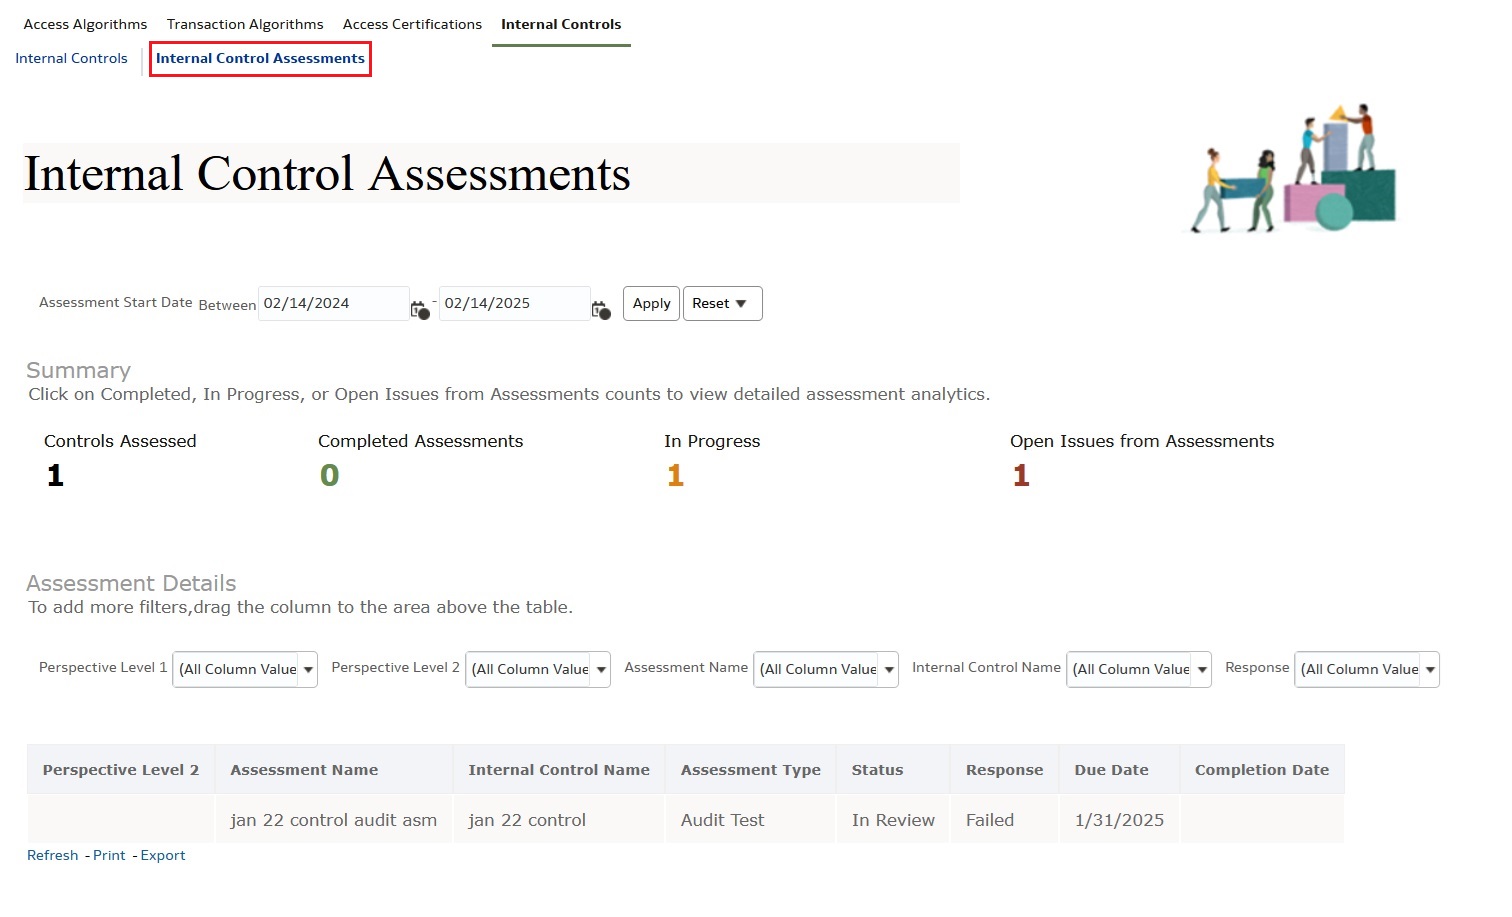
Task: Click the Assessment Type column header
Action: 751,770
